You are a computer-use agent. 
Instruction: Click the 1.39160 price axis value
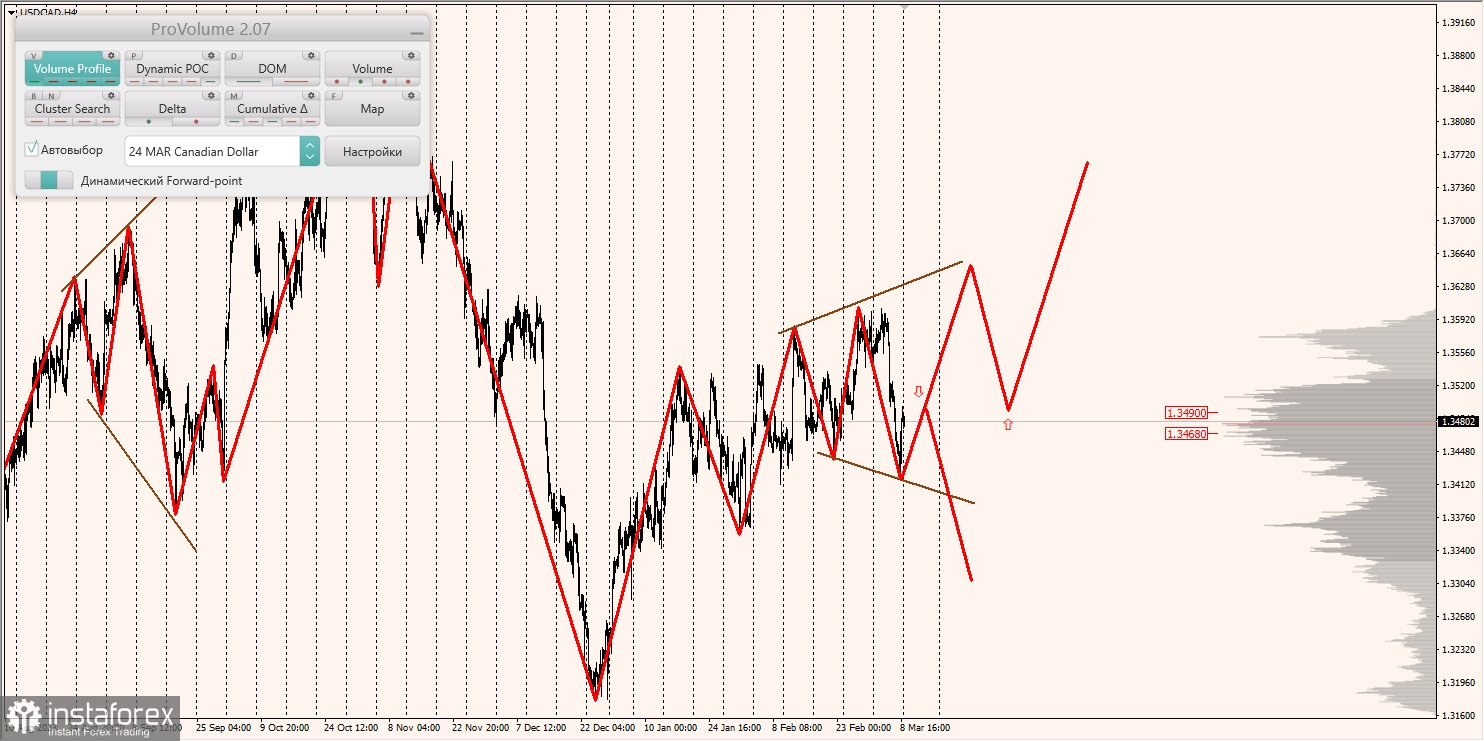point(1459,22)
